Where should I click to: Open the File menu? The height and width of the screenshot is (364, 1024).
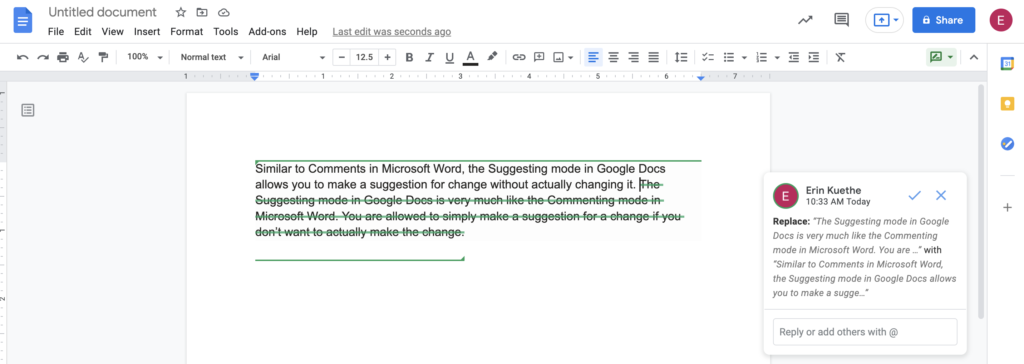click(56, 31)
